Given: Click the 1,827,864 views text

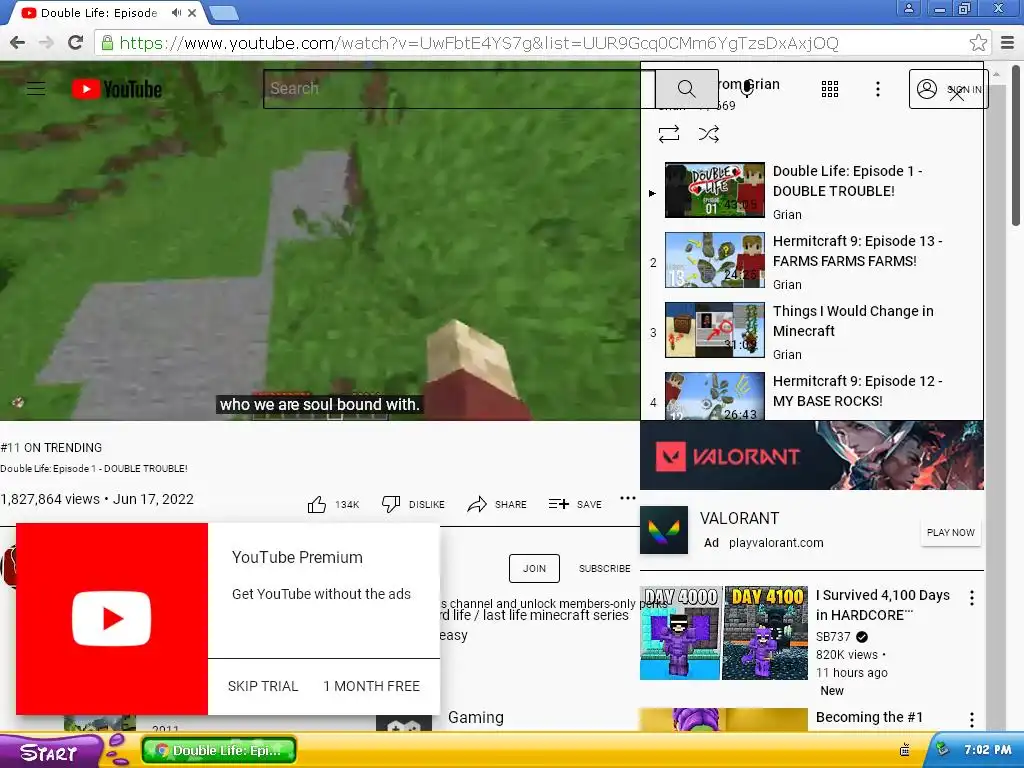Looking at the screenshot, I should coord(50,499).
